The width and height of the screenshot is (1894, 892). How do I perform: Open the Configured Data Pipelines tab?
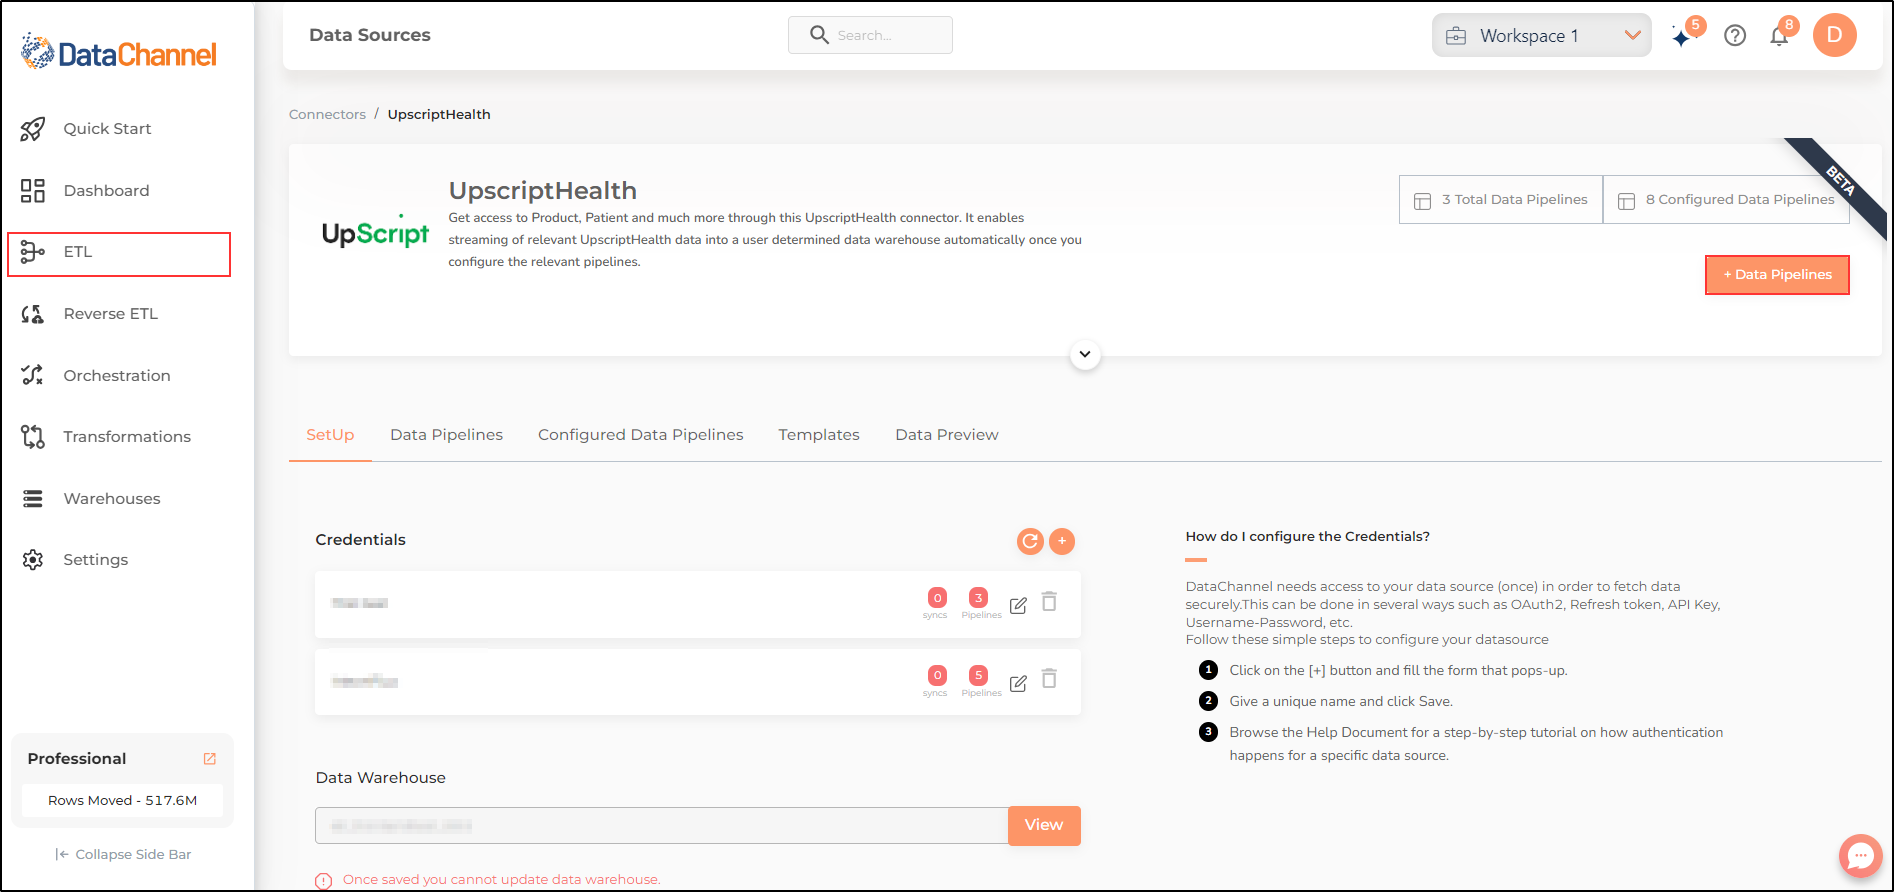pyautogui.click(x=641, y=435)
